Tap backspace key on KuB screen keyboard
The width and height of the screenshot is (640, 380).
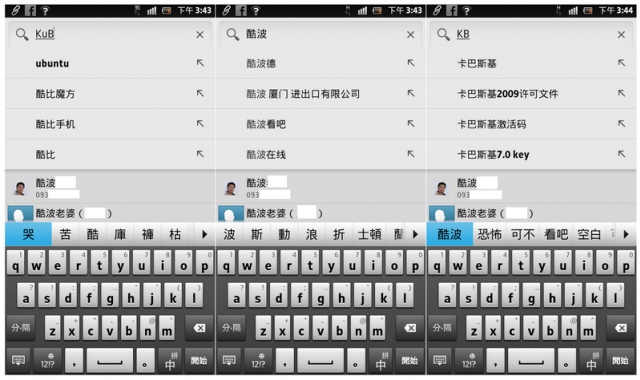[199, 328]
